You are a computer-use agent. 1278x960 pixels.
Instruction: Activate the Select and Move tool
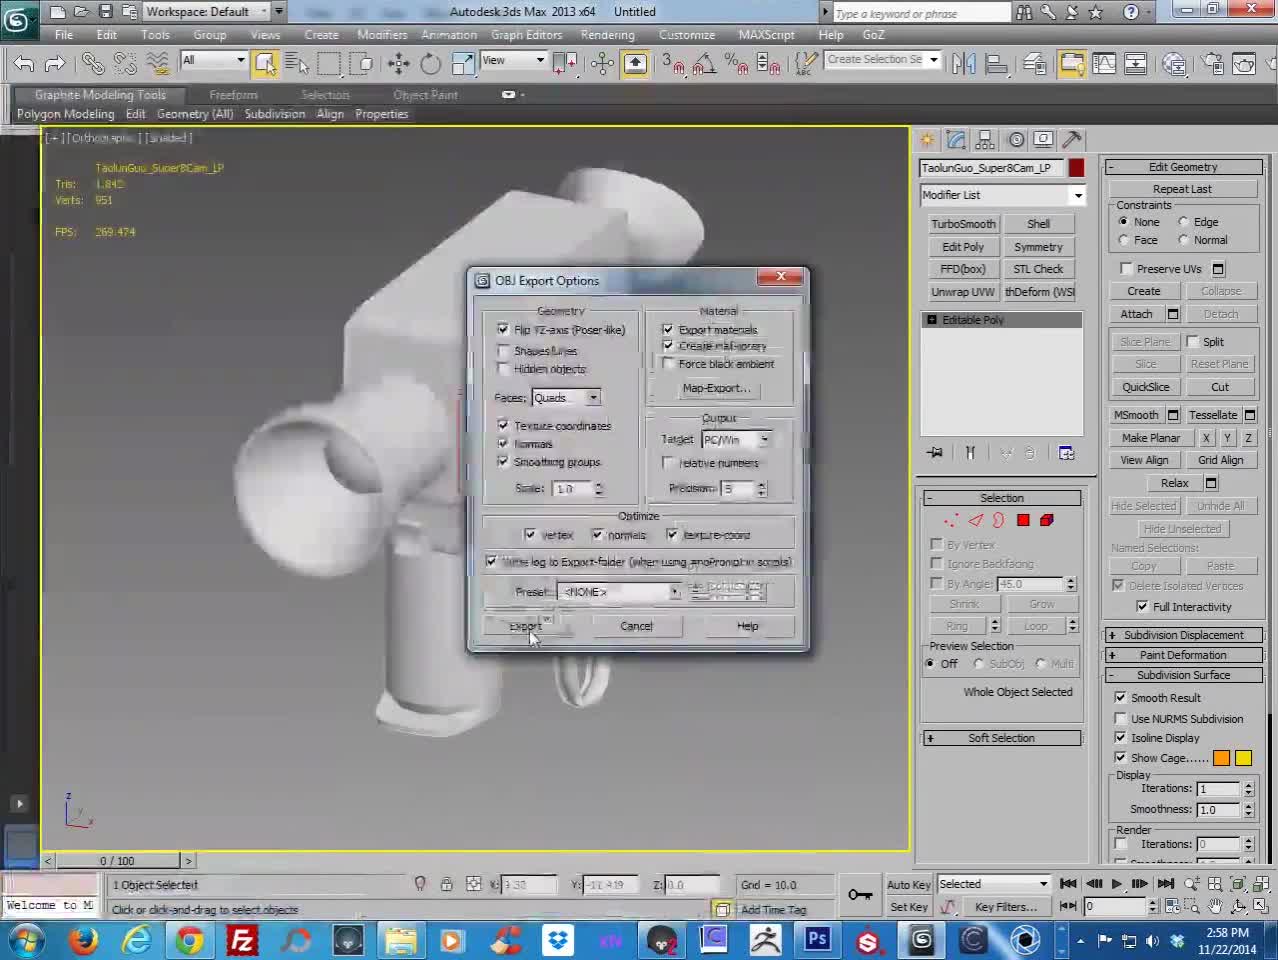pyautogui.click(x=399, y=64)
